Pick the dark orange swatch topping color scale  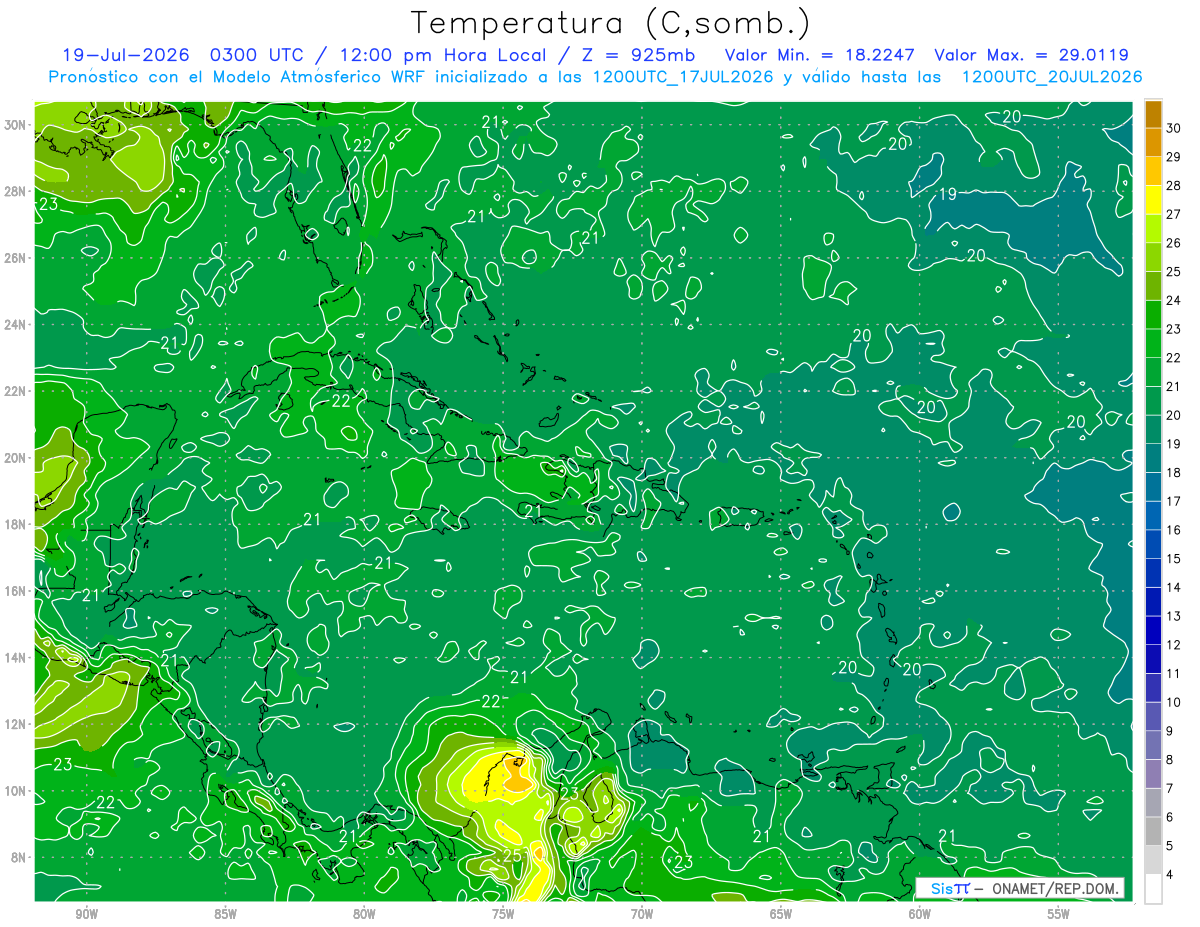pyautogui.click(x=1153, y=113)
